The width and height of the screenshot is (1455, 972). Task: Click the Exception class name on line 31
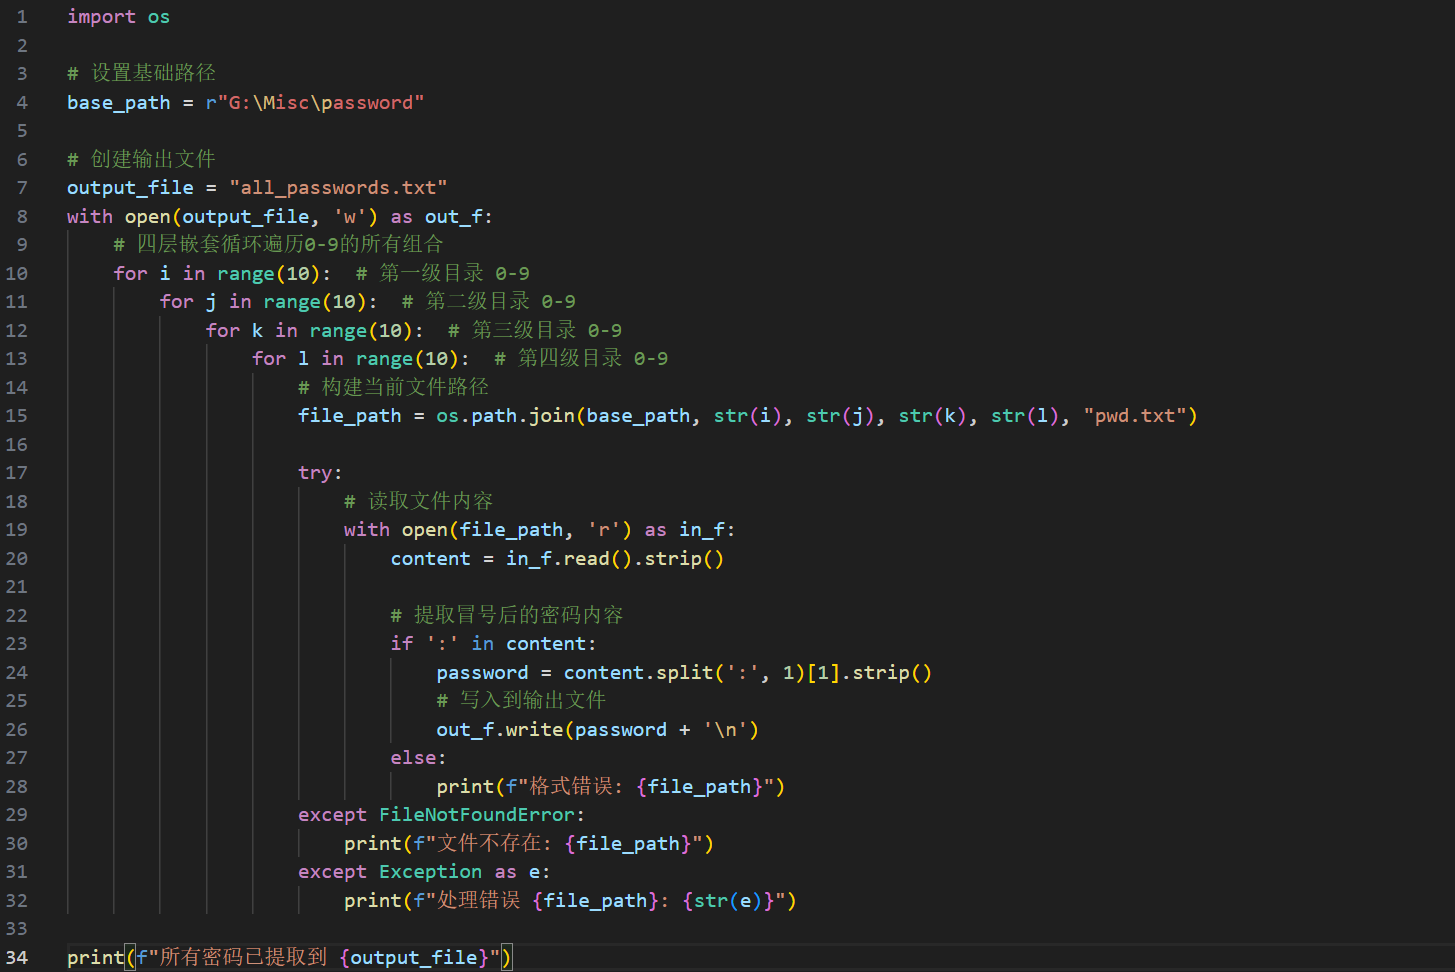point(430,872)
